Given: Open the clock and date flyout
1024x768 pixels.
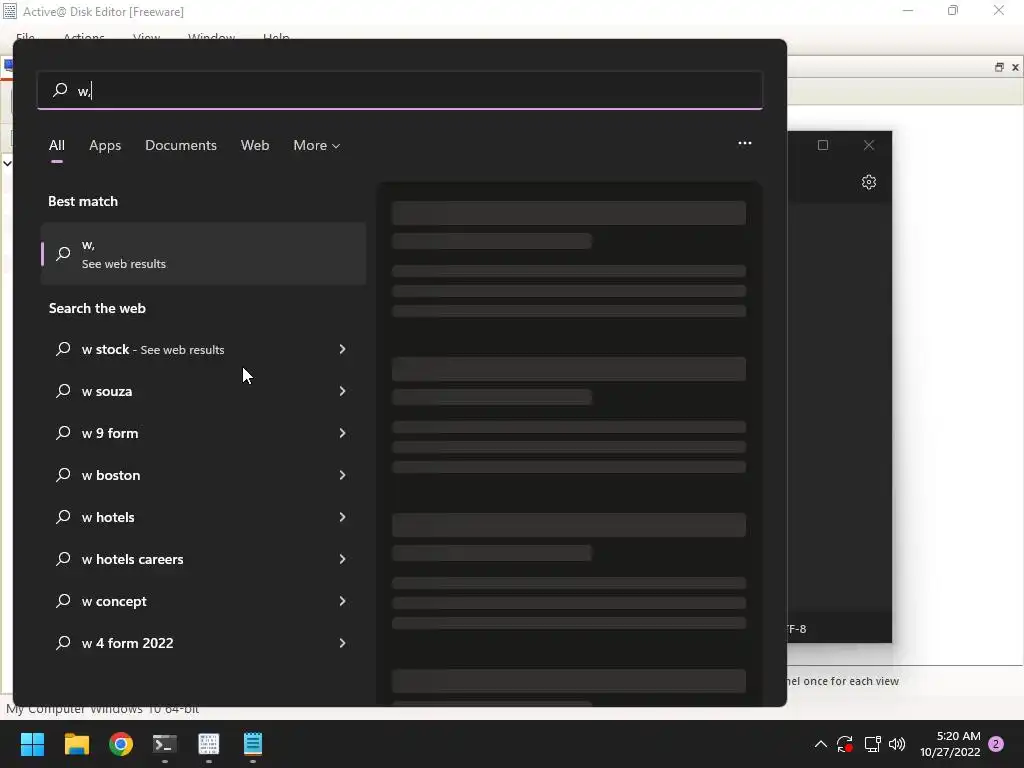Looking at the screenshot, I should 950,744.
